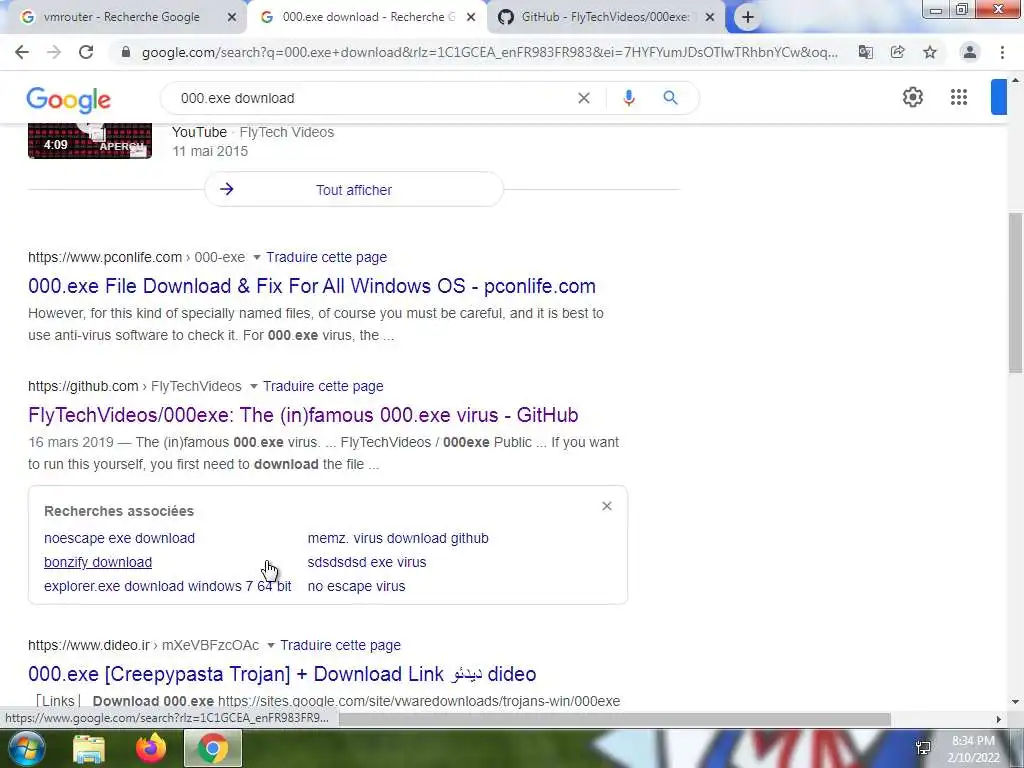Image resolution: width=1024 pixels, height=768 pixels.
Task: Search explorer.exe download windows 7 64 bit
Action: pyautogui.click(x=168, y=586)
